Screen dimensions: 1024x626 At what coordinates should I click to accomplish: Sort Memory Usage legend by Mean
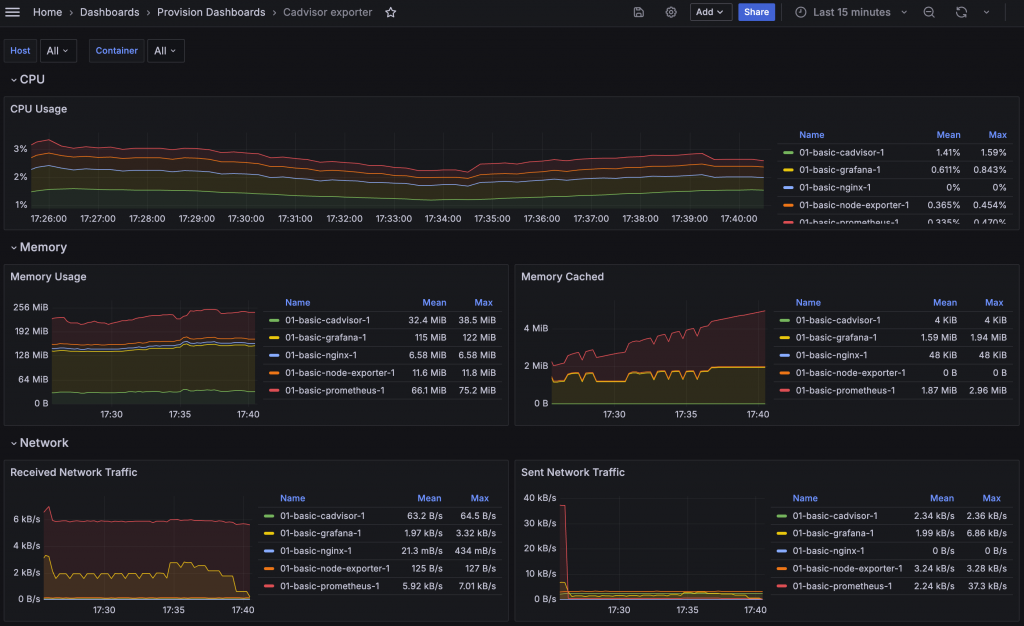coord(434,303)
